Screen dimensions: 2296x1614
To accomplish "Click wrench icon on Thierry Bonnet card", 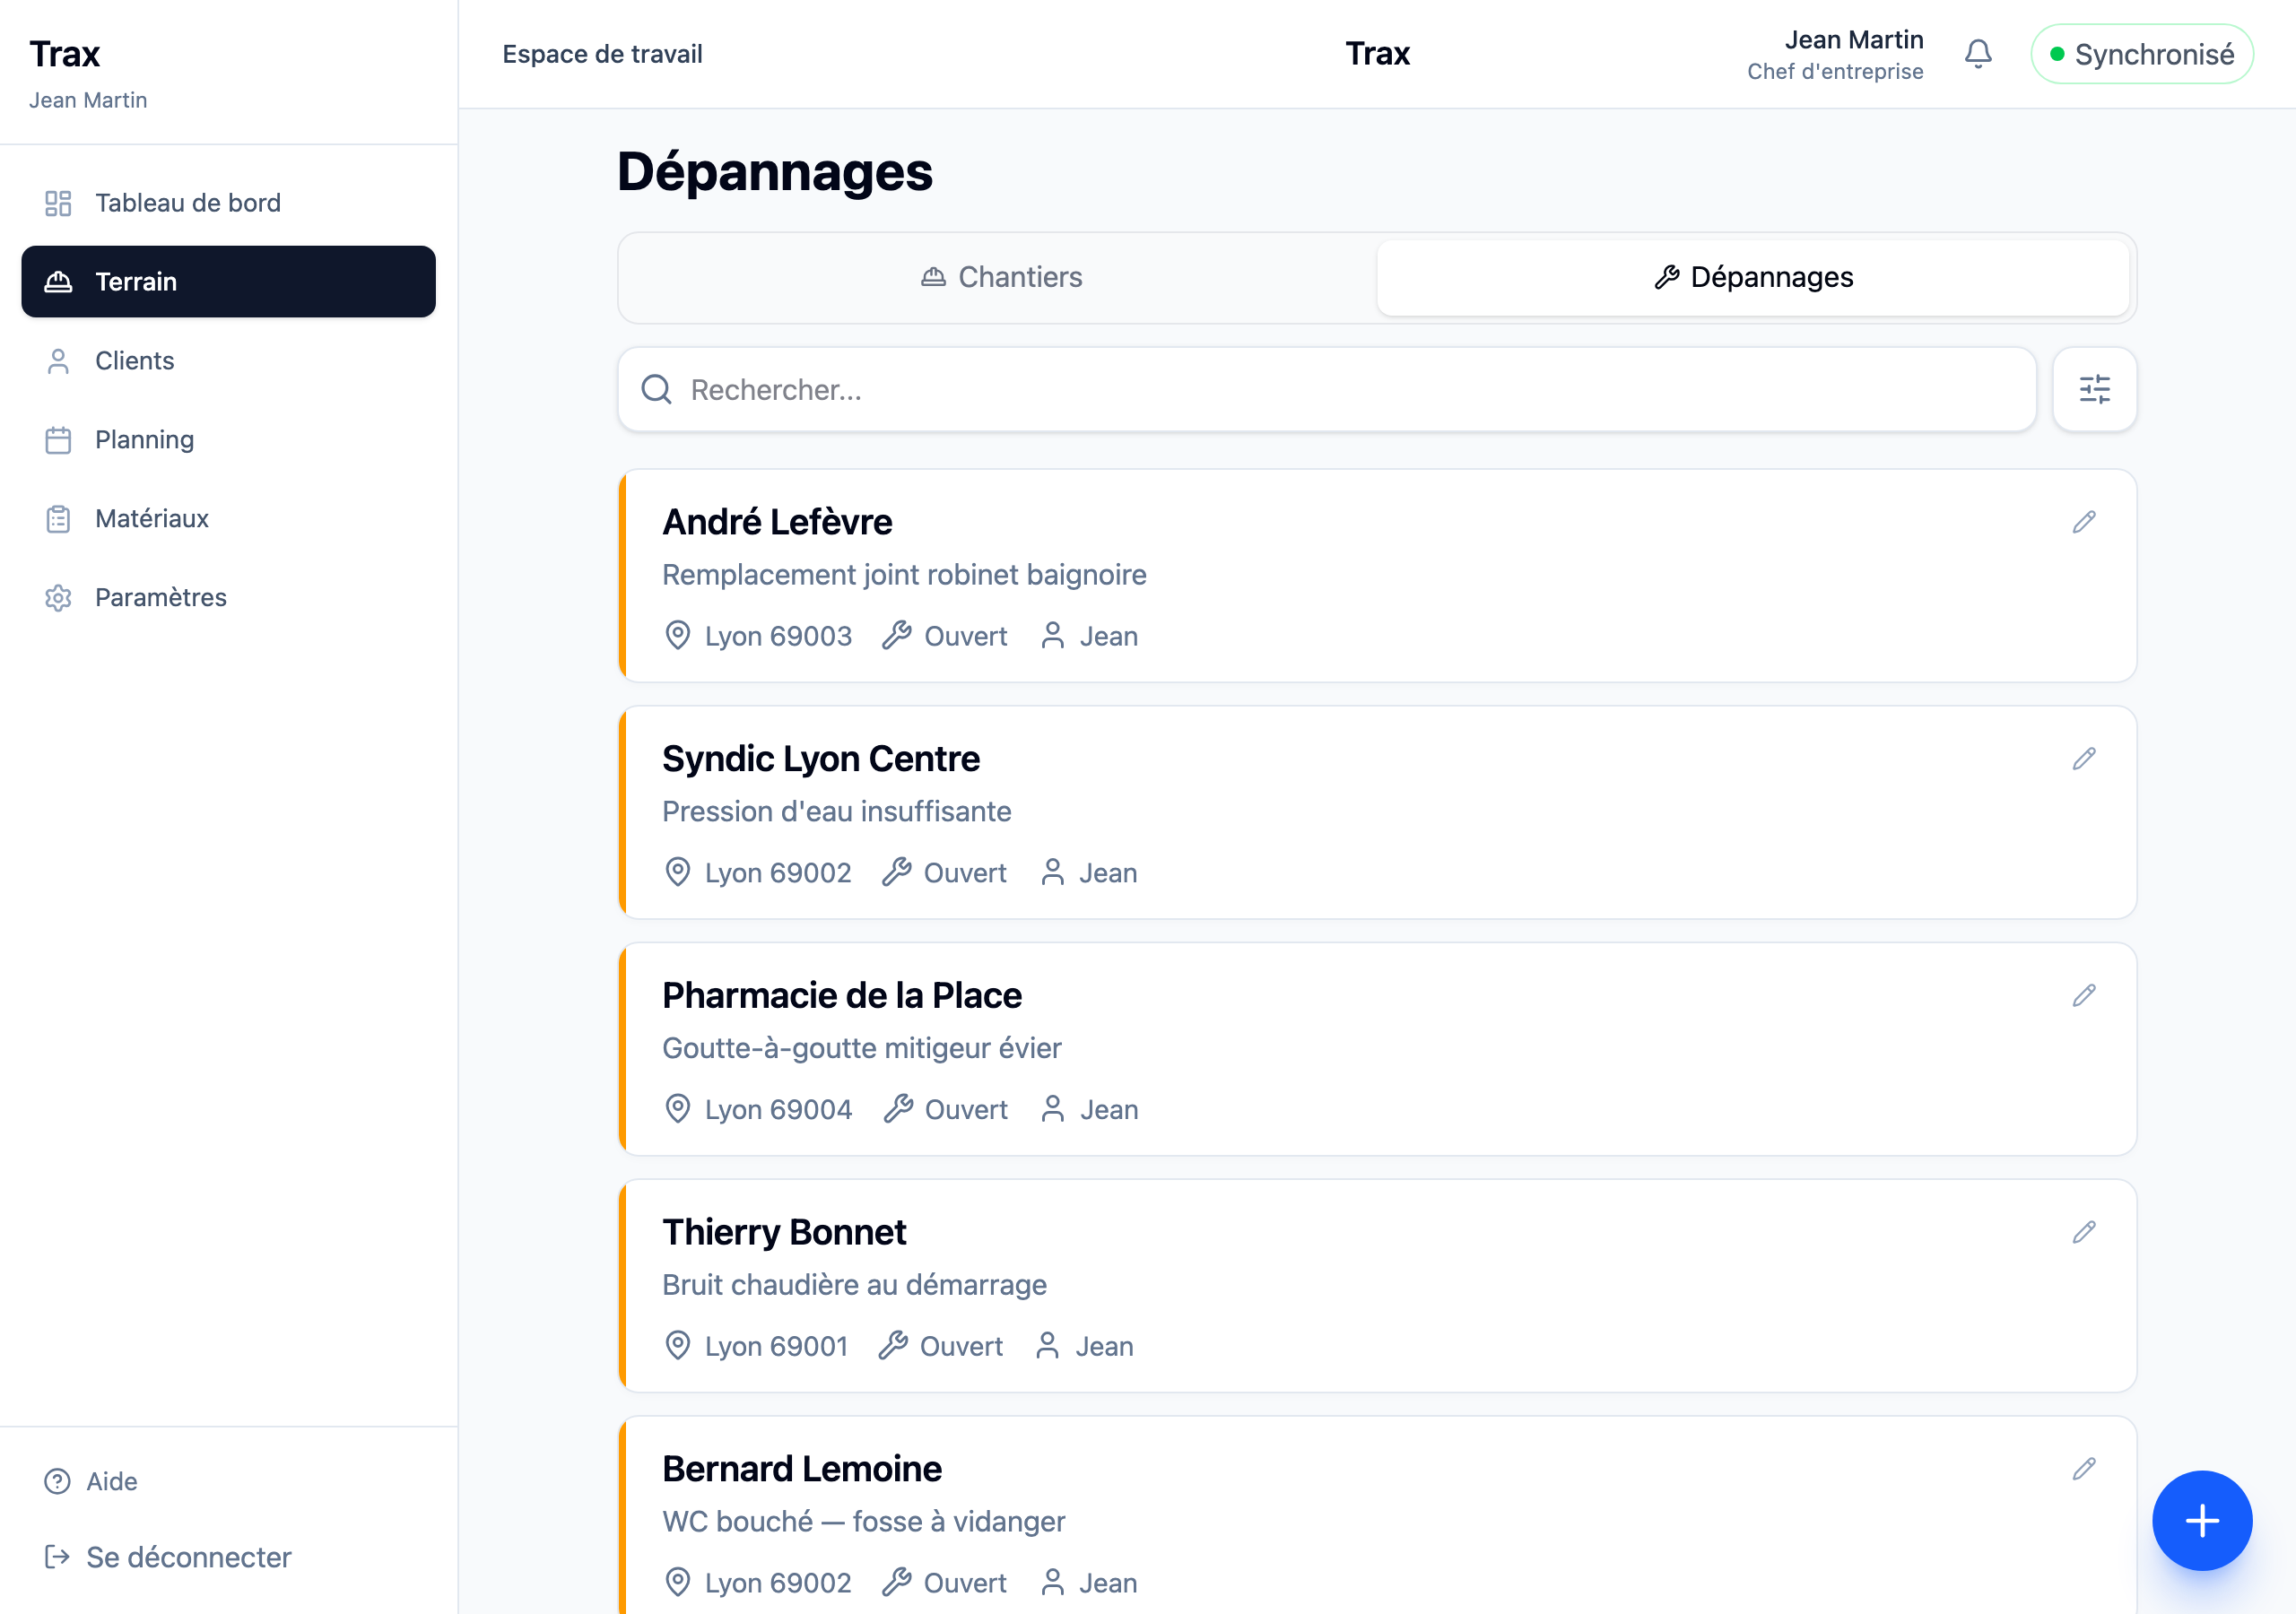I will (x=892, y=1346).
